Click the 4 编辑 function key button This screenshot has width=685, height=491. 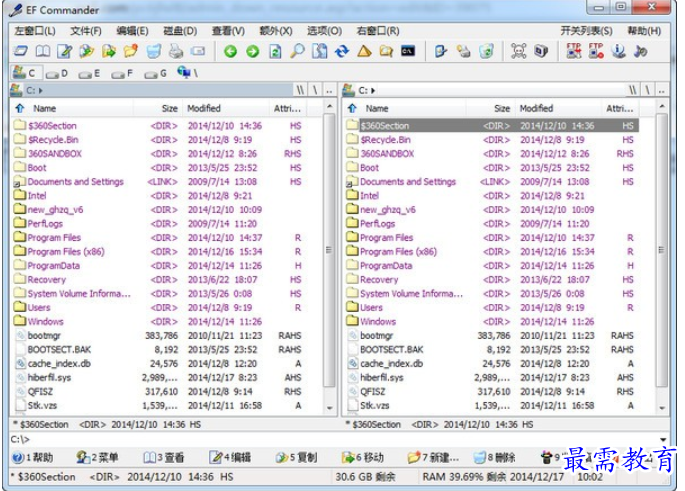(x=230, y=457)
